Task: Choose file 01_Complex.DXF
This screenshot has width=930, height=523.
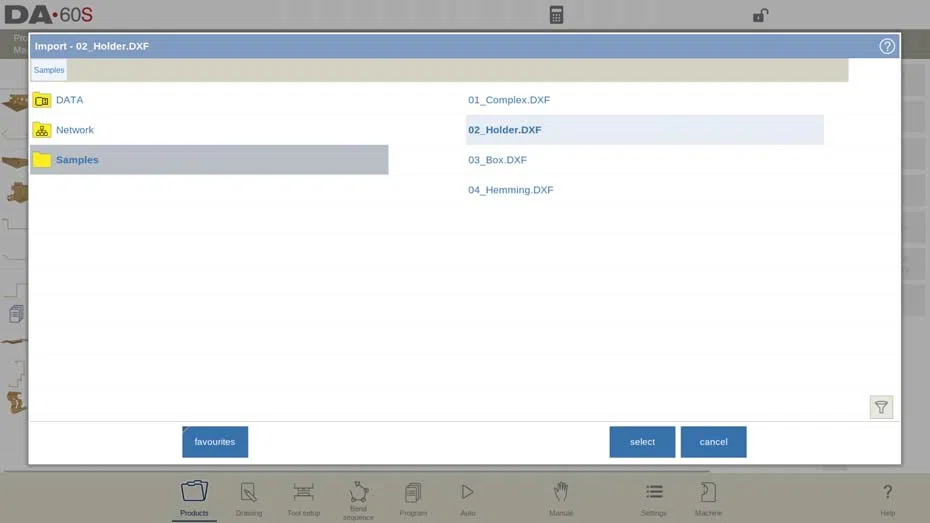Action: coord(645,100)
